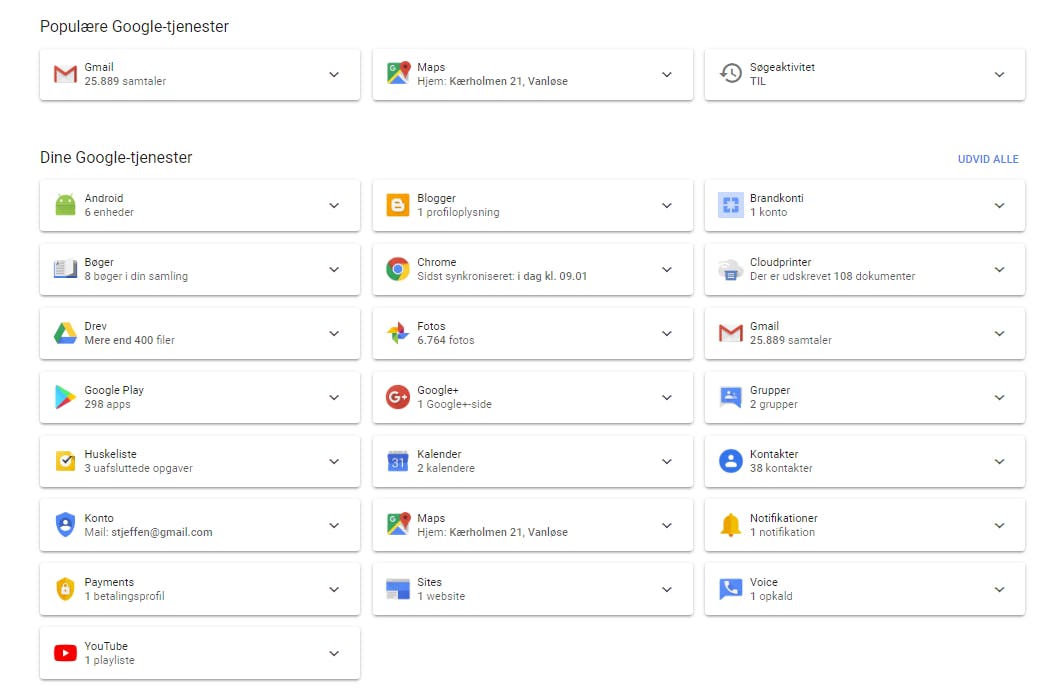The height and width of the screenshot is (696, 1059).
Task: Click the Bøger book icon
Action: [66, 269]
